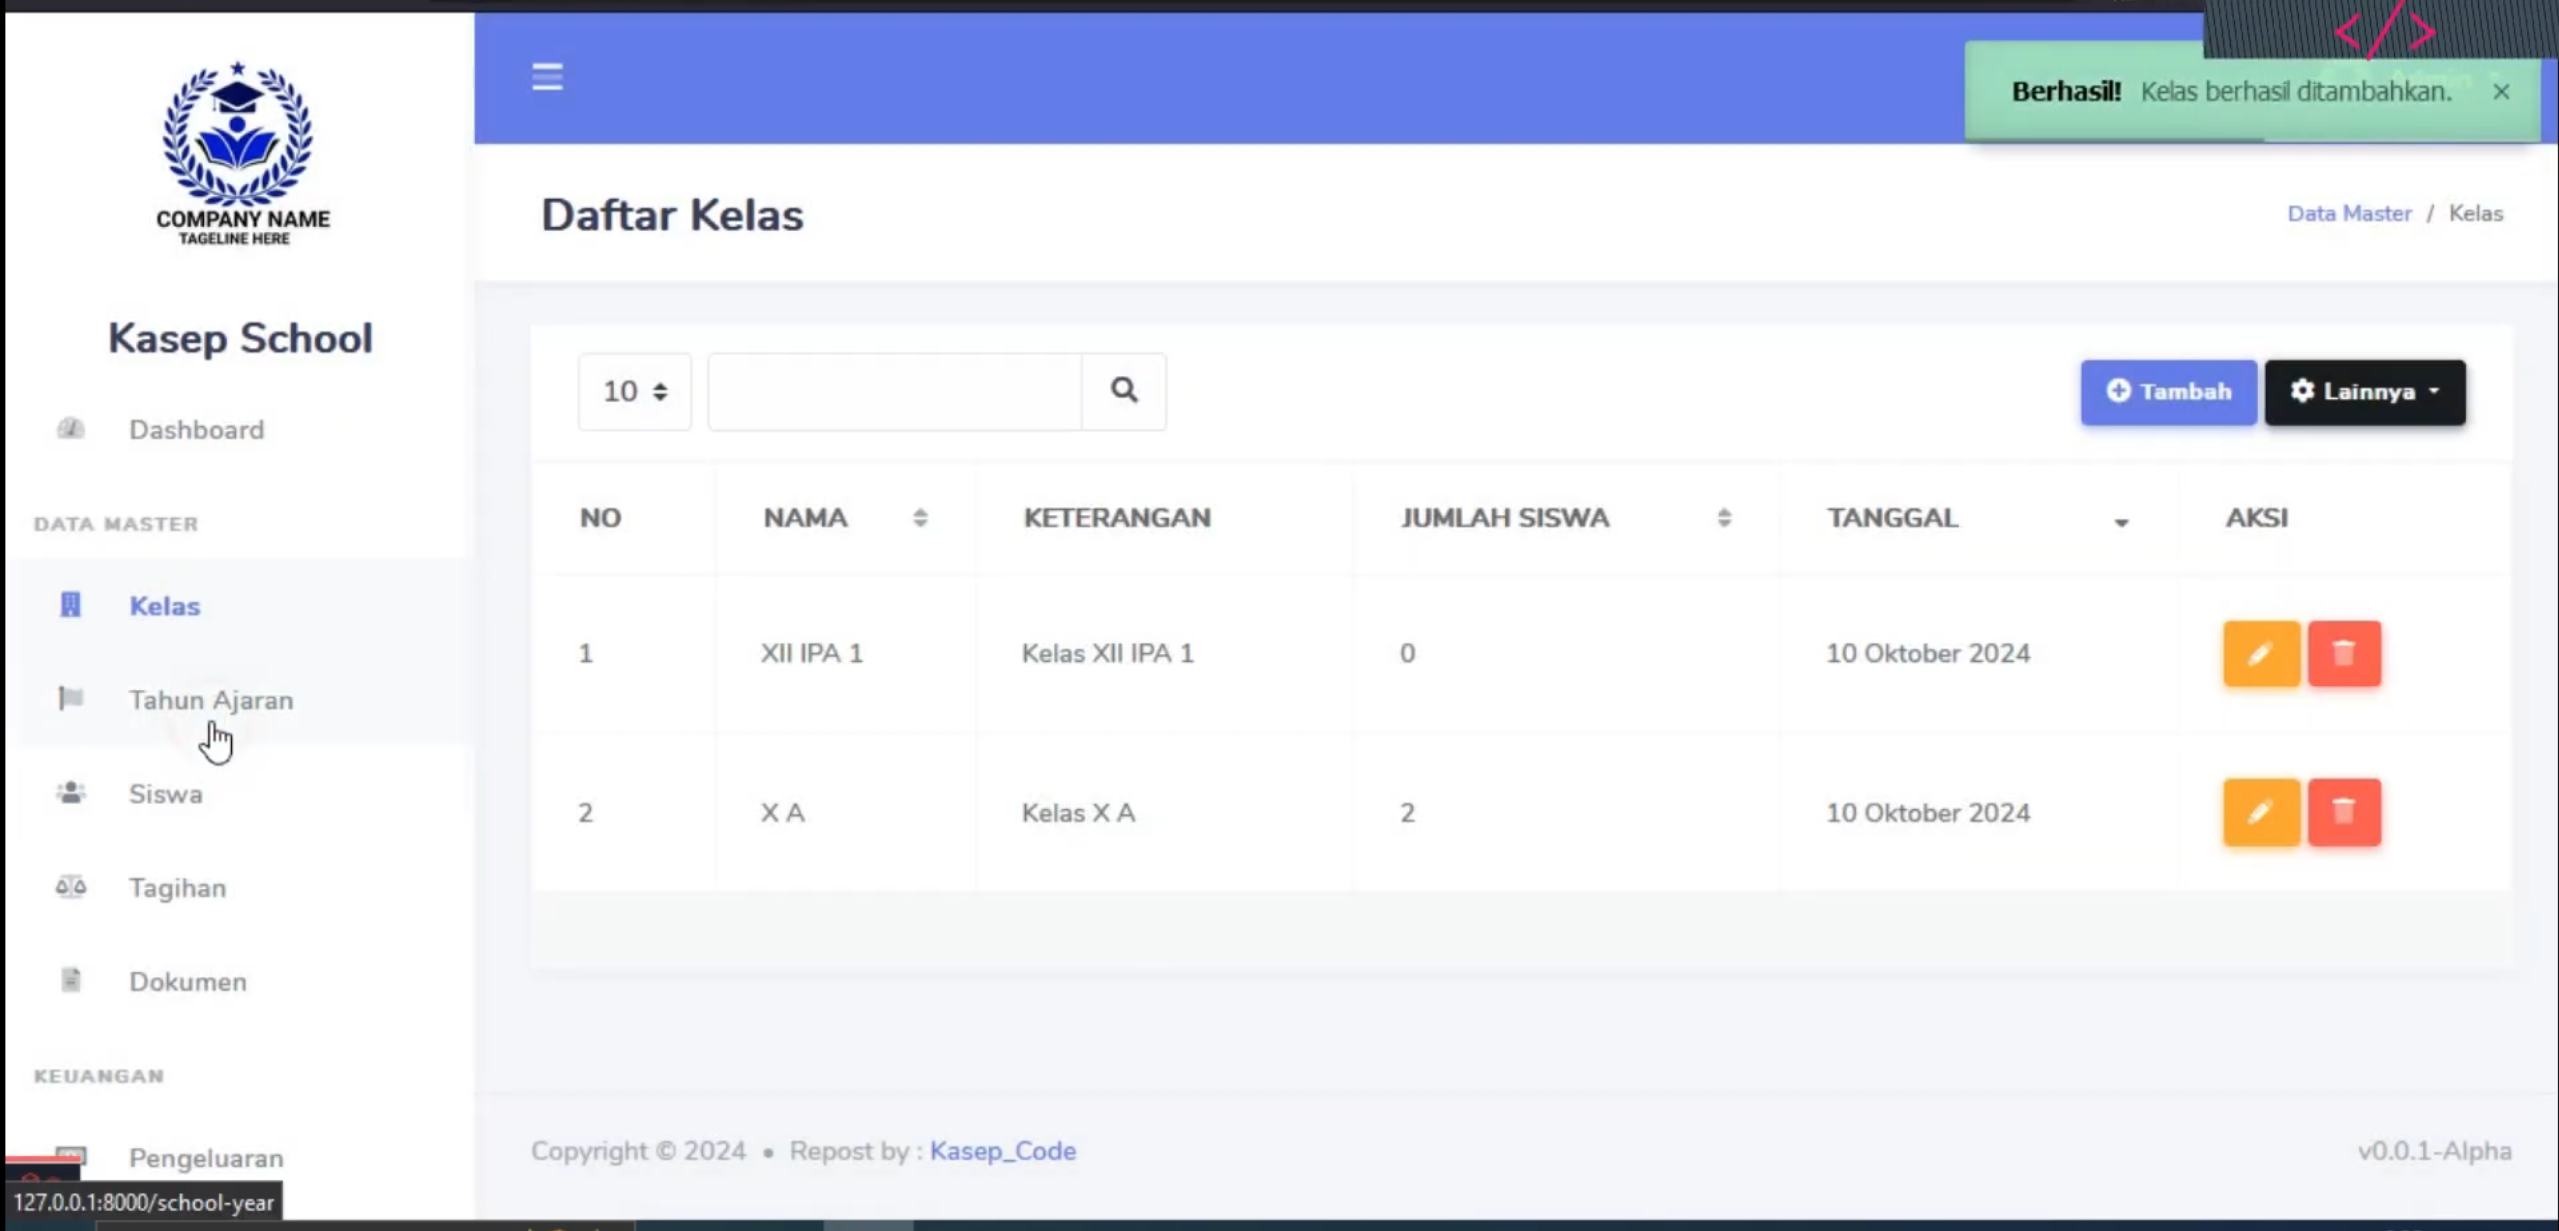Open the Lainnya dropdown menu
Screen dimensions: 2559x1231
(x=2365, y=392)
